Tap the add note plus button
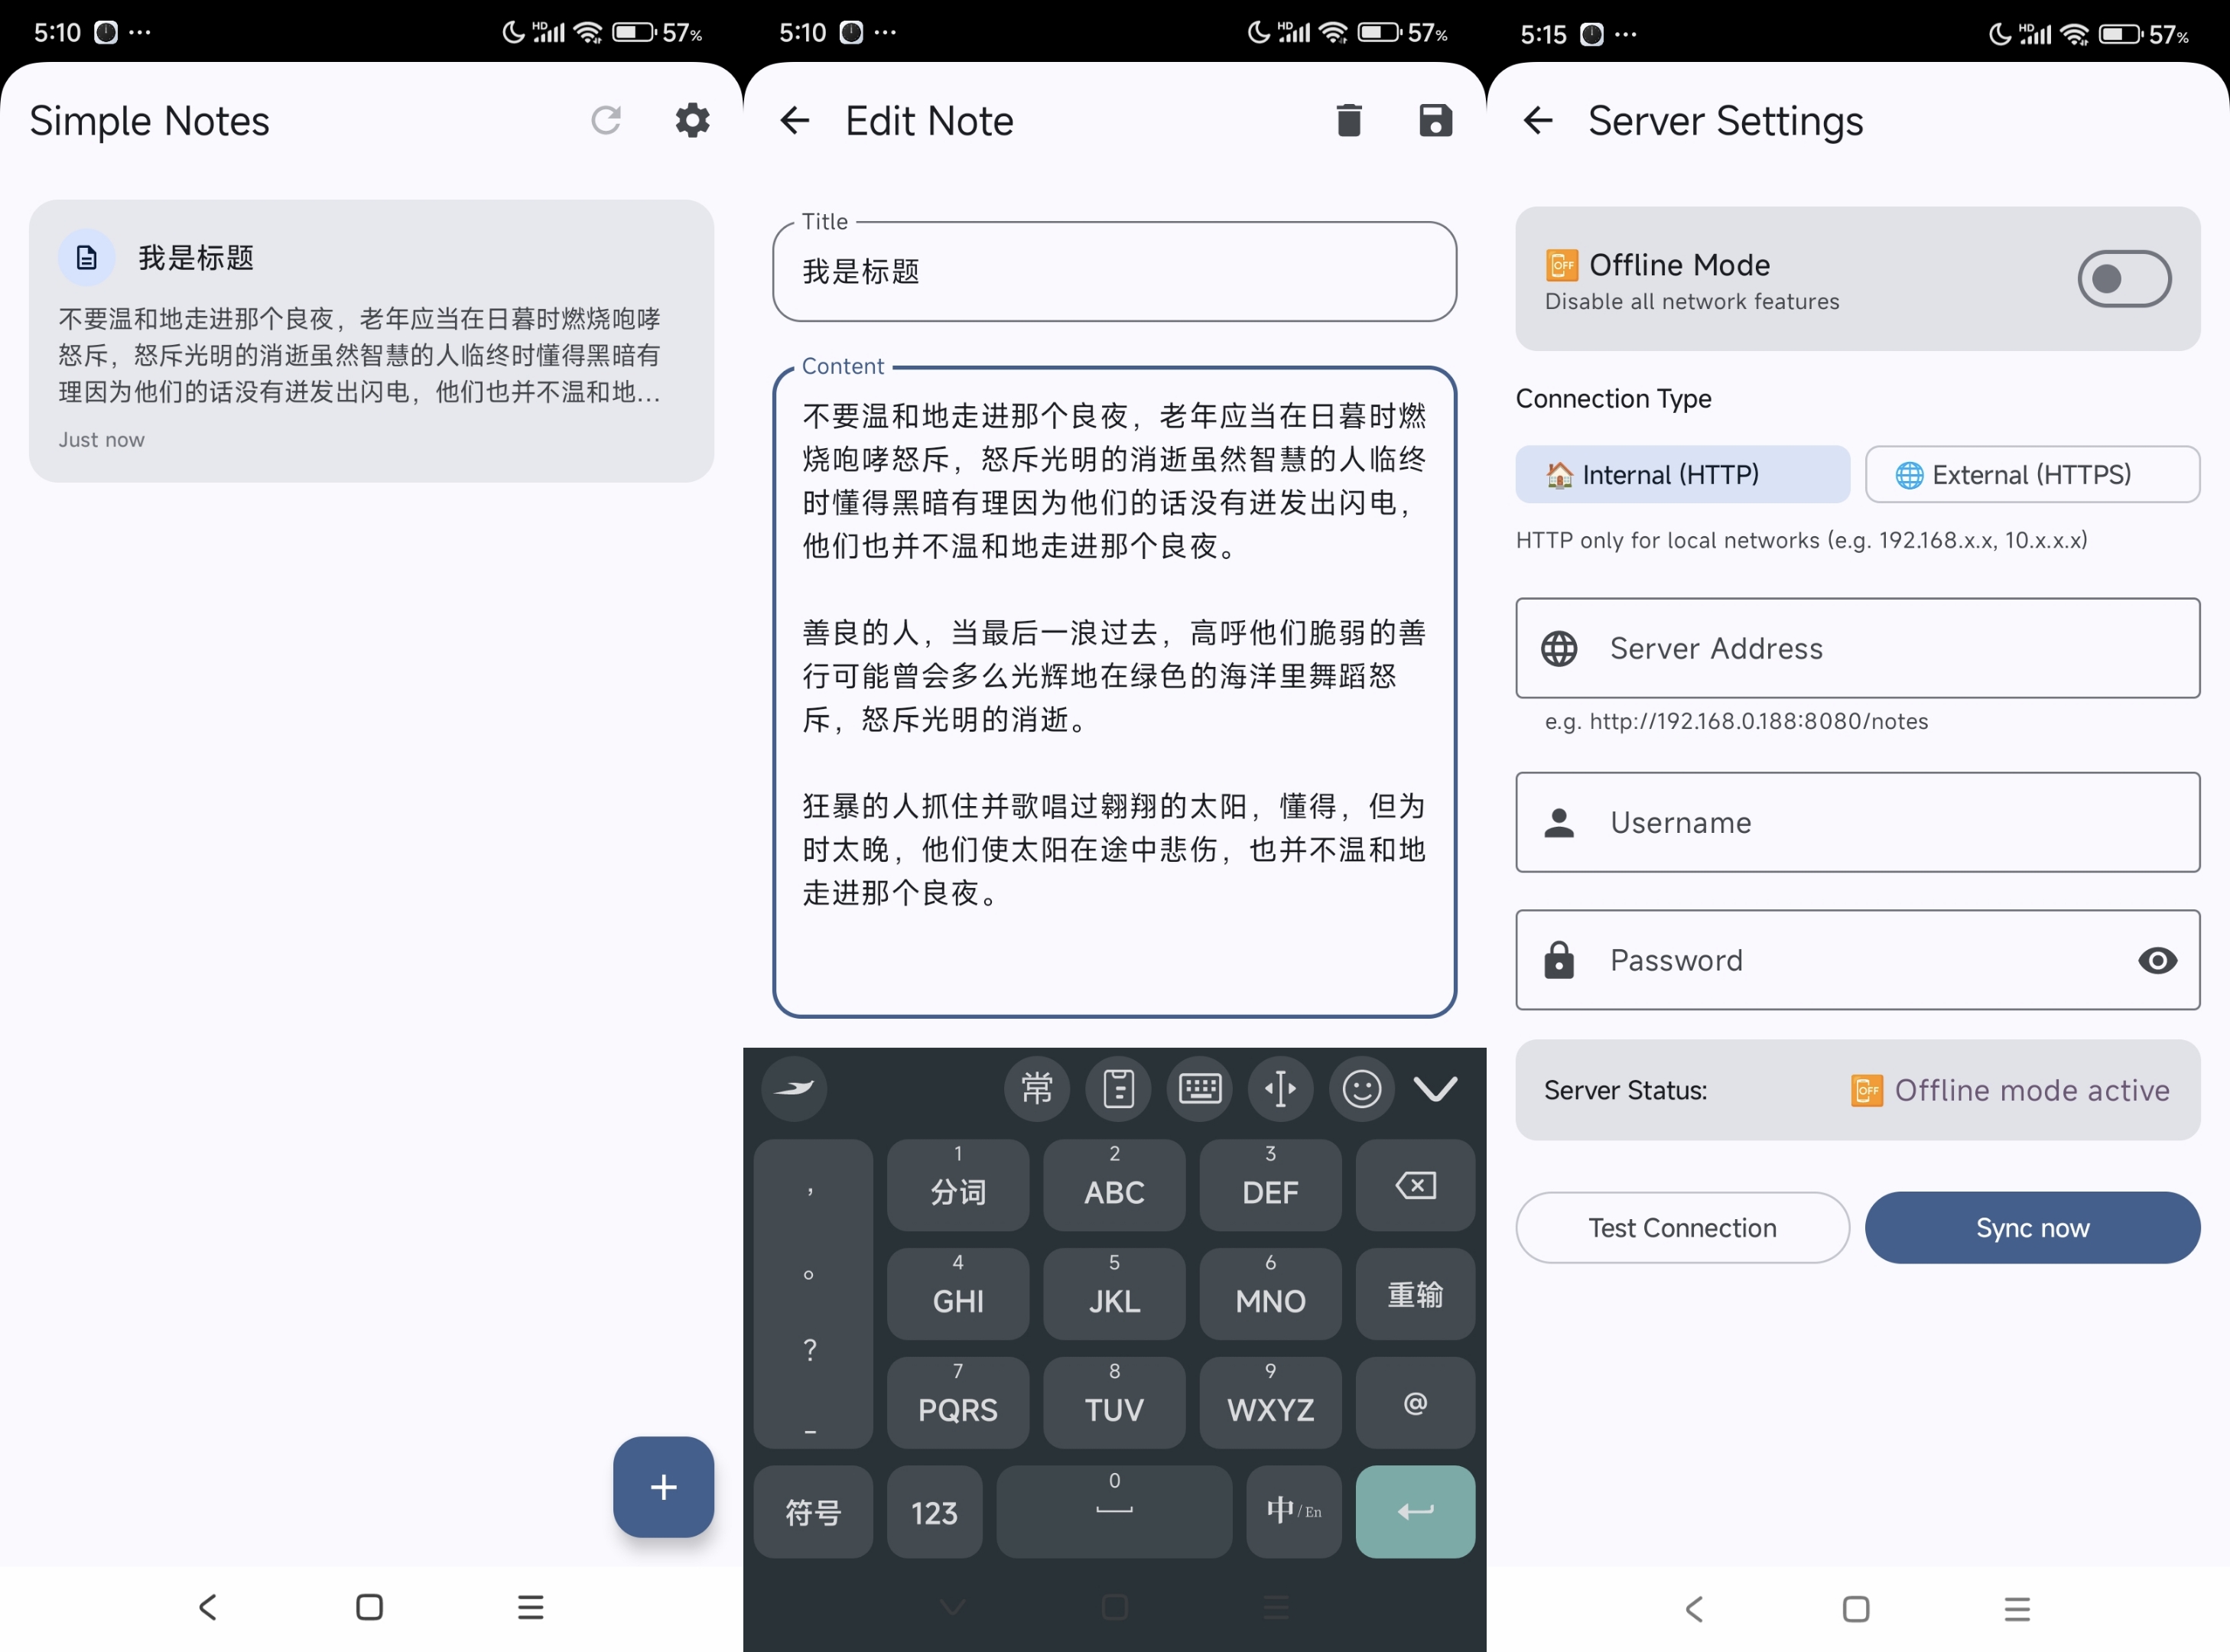The width and height of the screenshot is (2230, 1652). pyautogui.click(x=663, y=1487)
